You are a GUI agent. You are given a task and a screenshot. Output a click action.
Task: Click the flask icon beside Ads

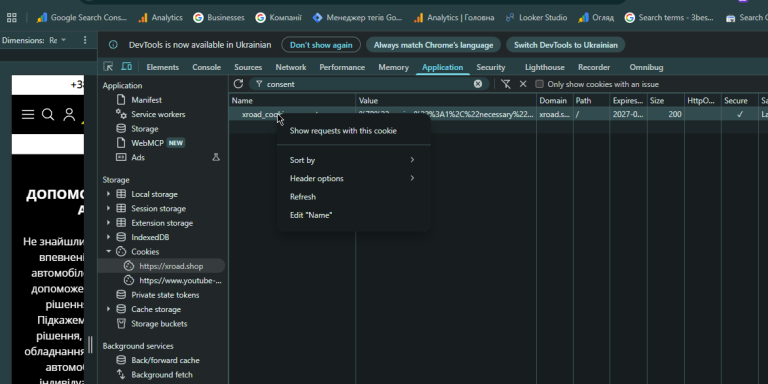click(x=216, y=157)
